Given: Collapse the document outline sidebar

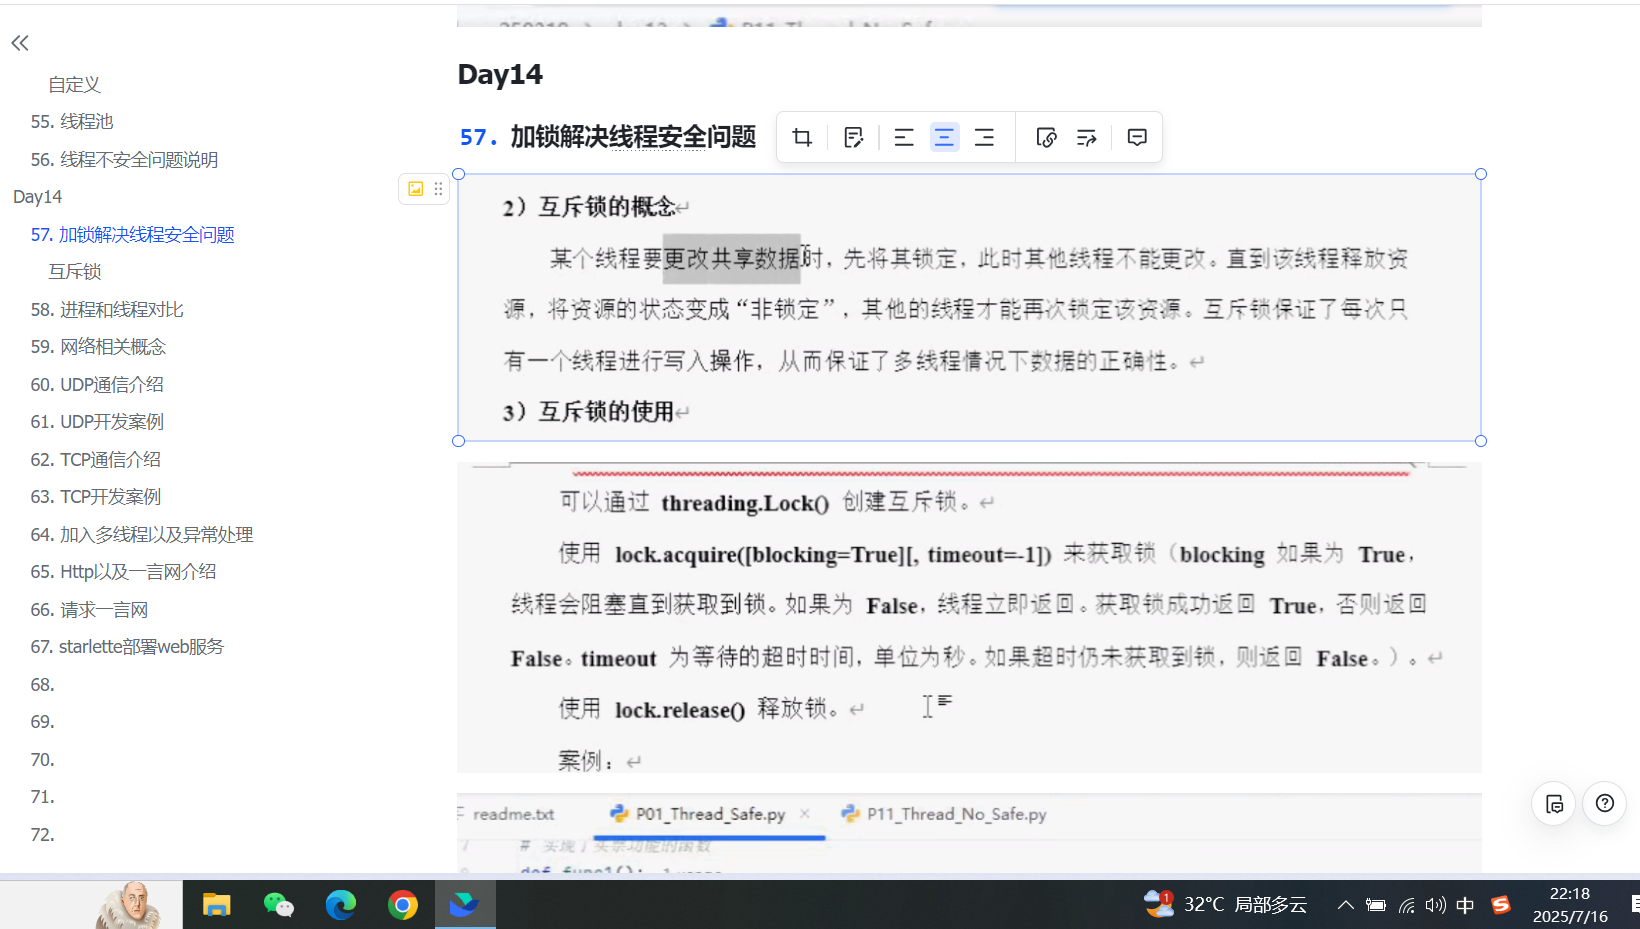Looking at the screenshot, I should tap(20, 43).
